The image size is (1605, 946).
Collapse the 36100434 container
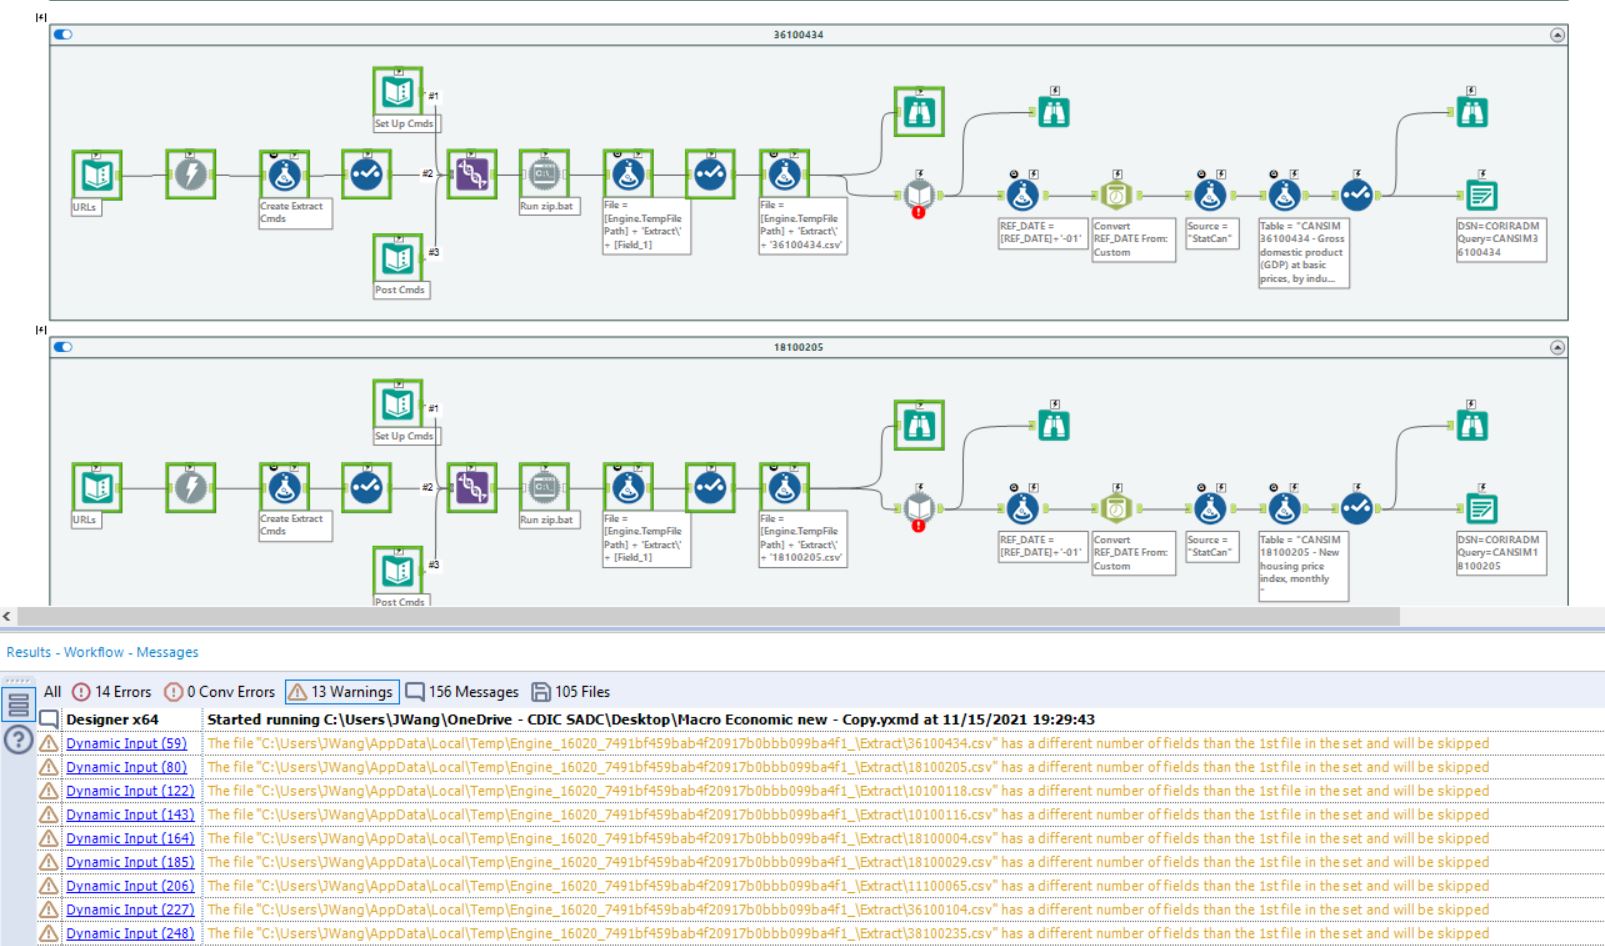(x=1556, y=33)
